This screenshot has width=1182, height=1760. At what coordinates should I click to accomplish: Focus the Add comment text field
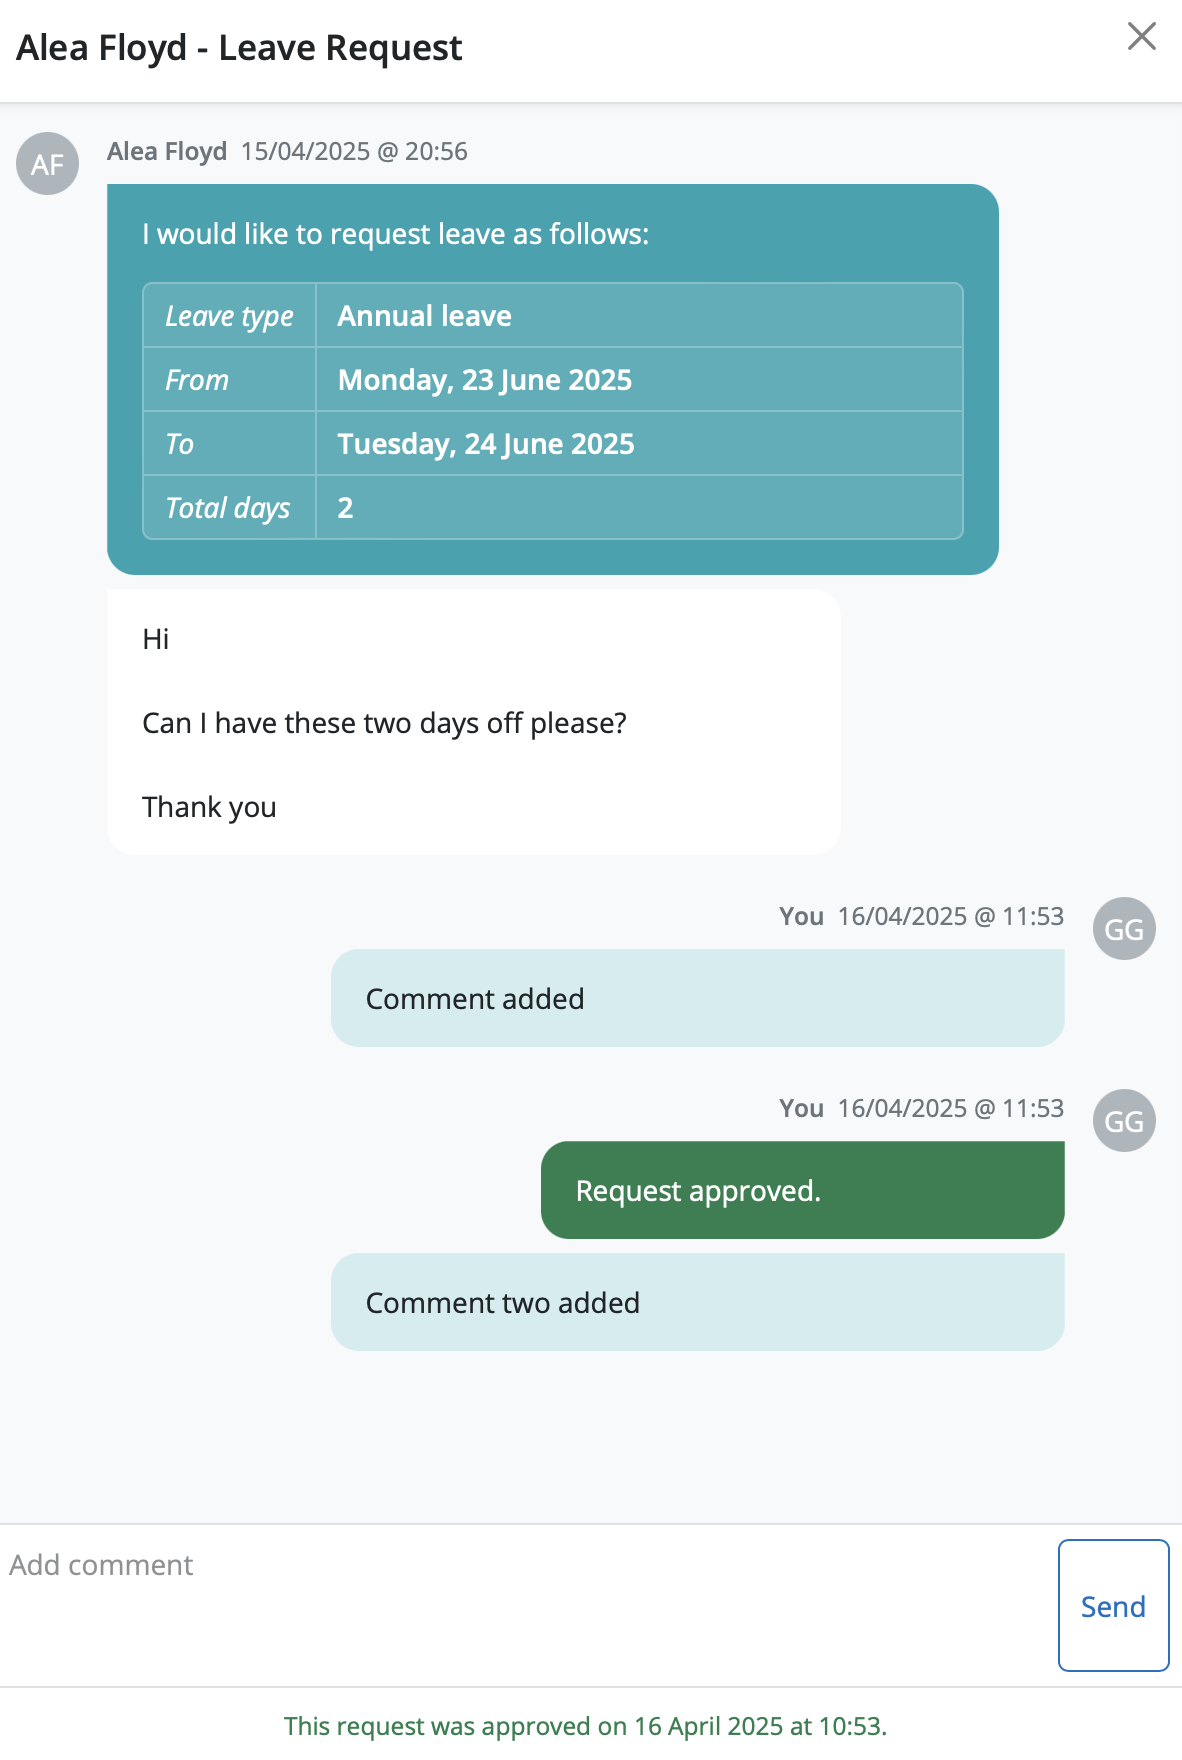click(x=525, y=1605)
